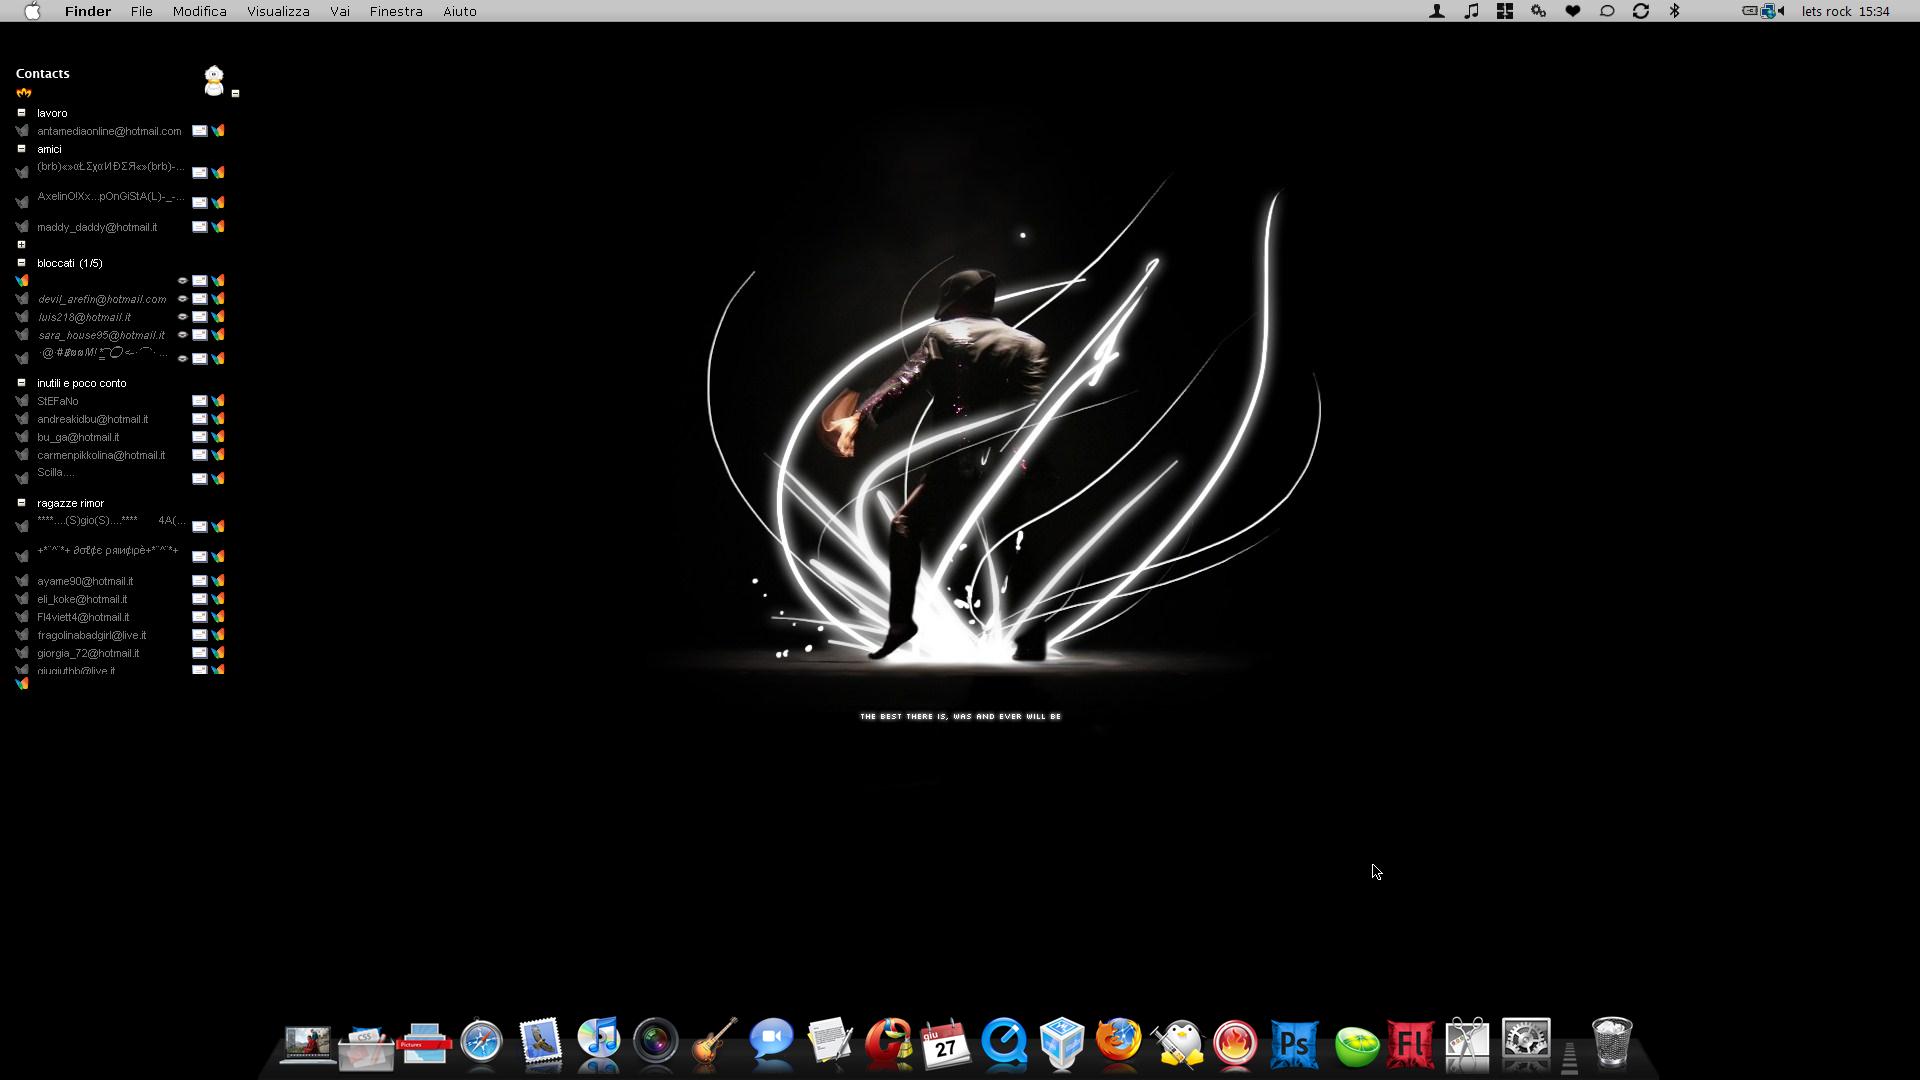Launch the Mail app in the Dock
1920x1080 pixels.
540,1042
